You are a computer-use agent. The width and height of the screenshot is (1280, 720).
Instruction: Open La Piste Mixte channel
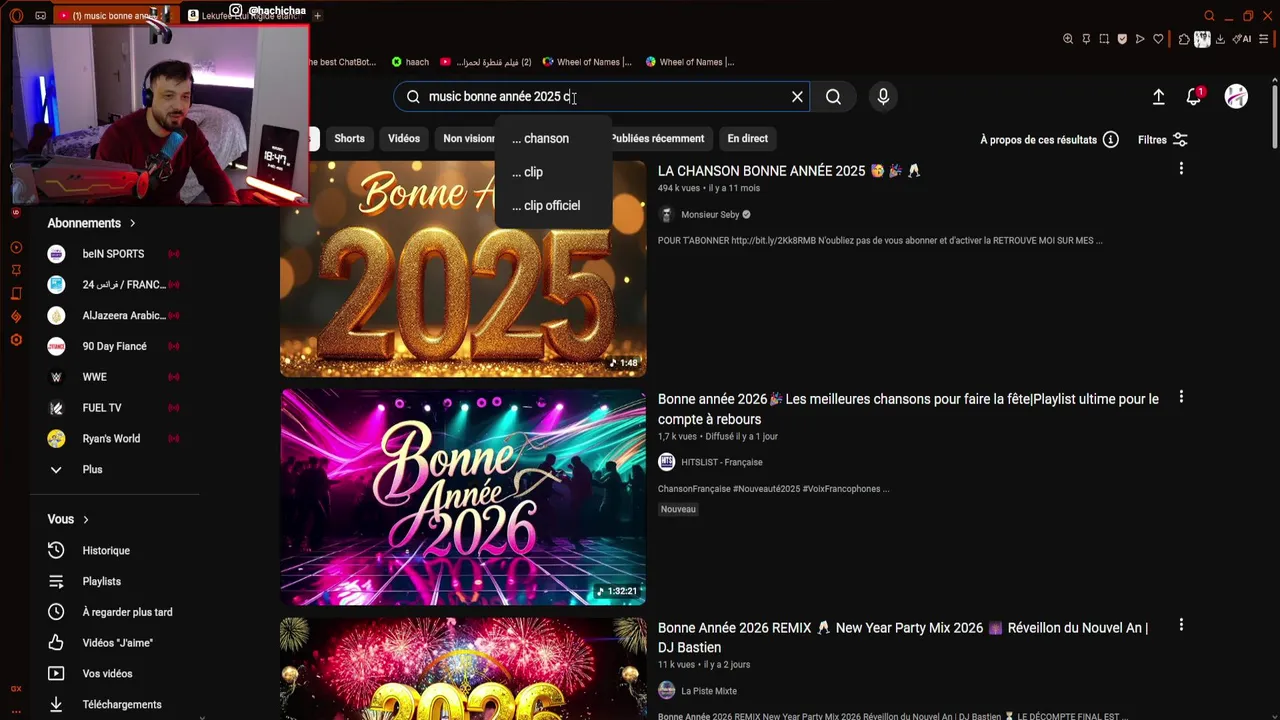click(708, 691)
